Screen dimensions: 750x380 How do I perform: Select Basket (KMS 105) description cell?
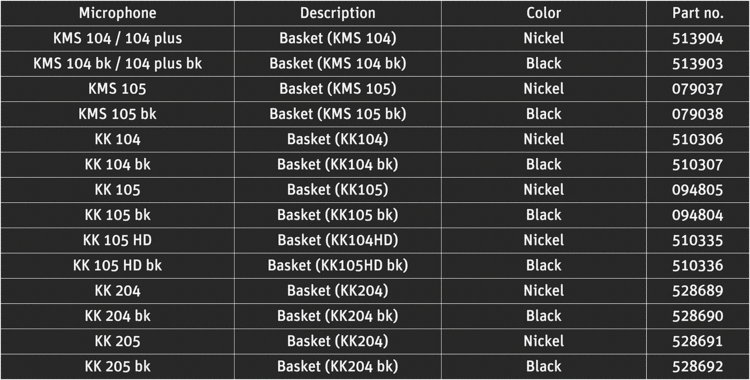point(338,89)
